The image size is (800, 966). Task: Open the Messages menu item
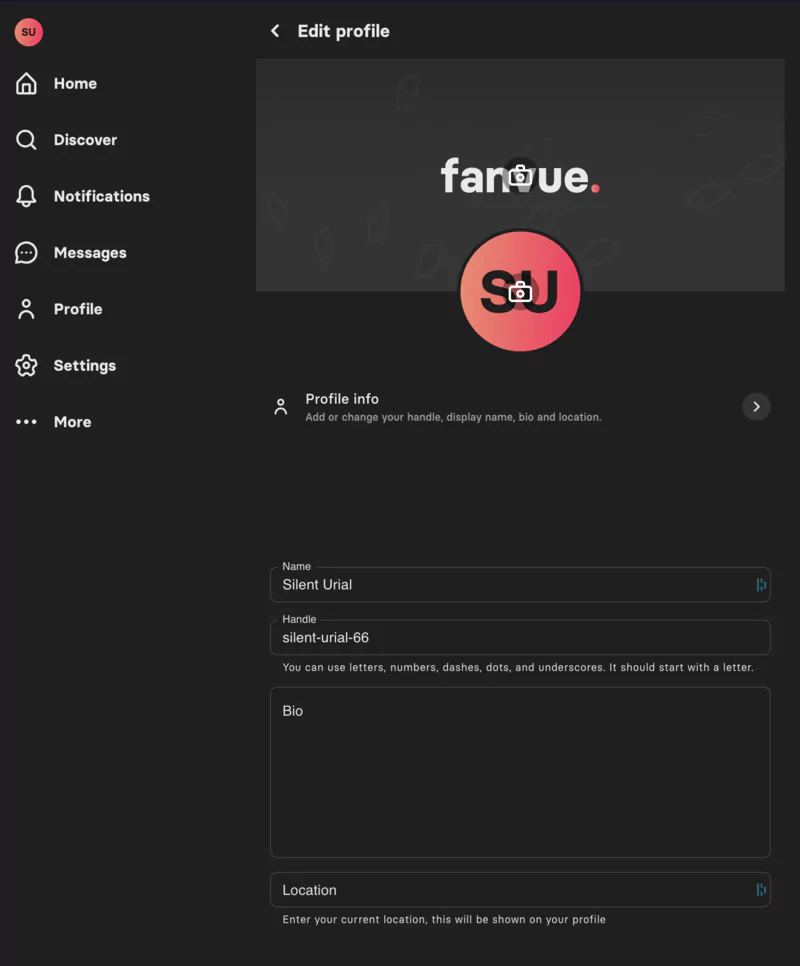(x=71, y=253)
